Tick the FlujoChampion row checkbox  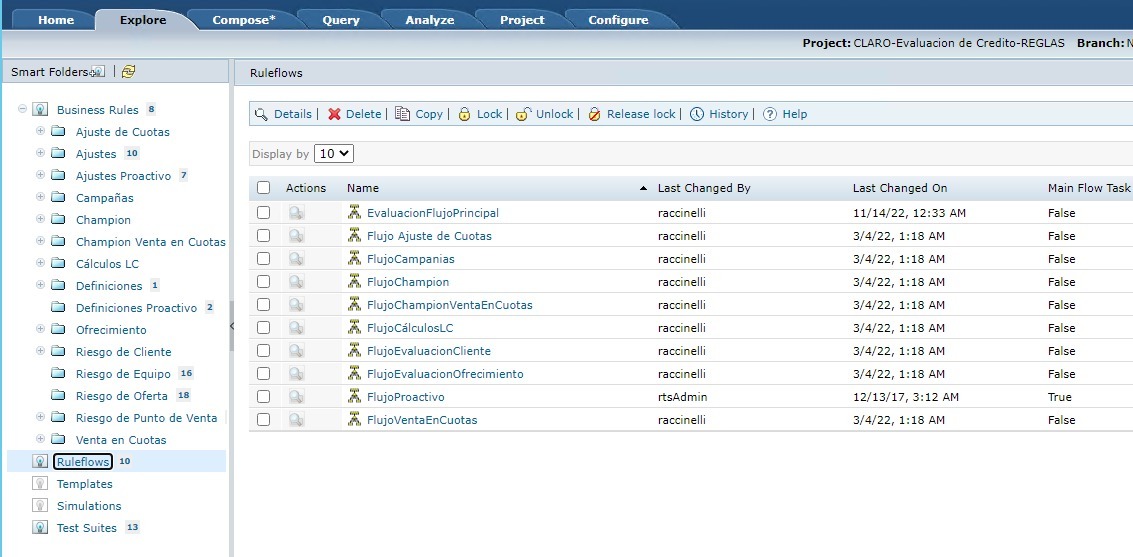pos(263,282)
